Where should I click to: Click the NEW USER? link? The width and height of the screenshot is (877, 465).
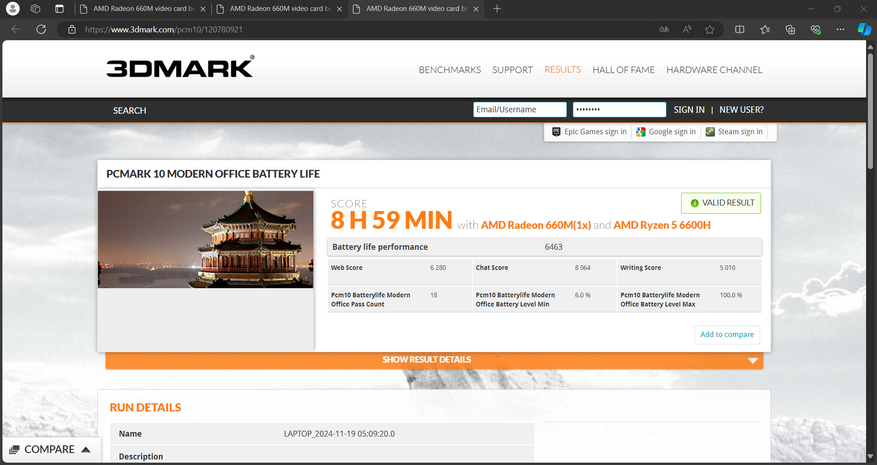[741, 110]
